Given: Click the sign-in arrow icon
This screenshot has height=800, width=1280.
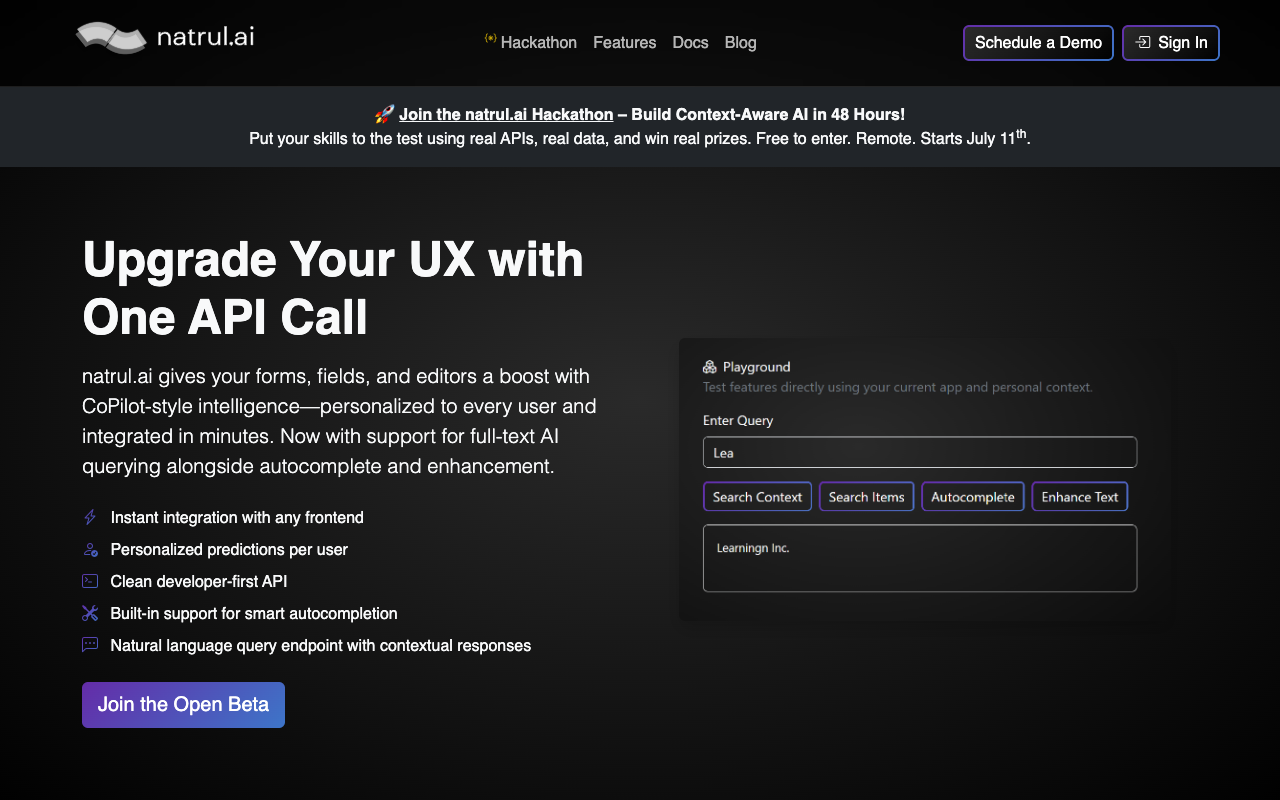Looking at the screenshot, I should tap(1143, 42).
